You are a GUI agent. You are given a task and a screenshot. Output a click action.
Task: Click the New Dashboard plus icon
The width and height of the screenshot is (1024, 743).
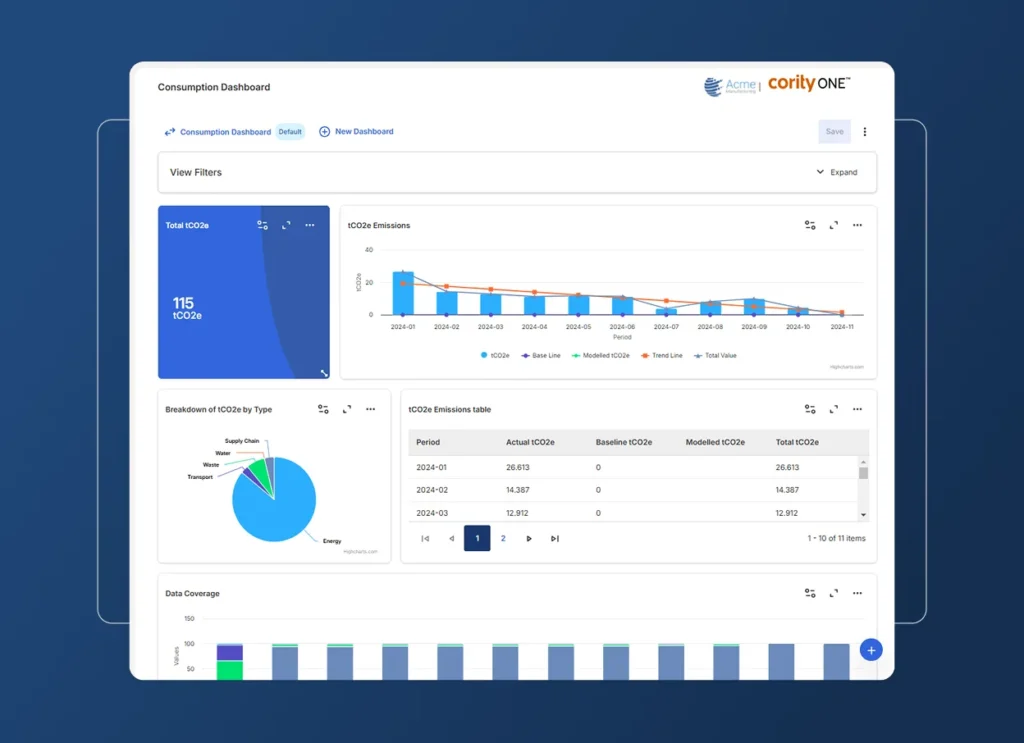[323, 131]
